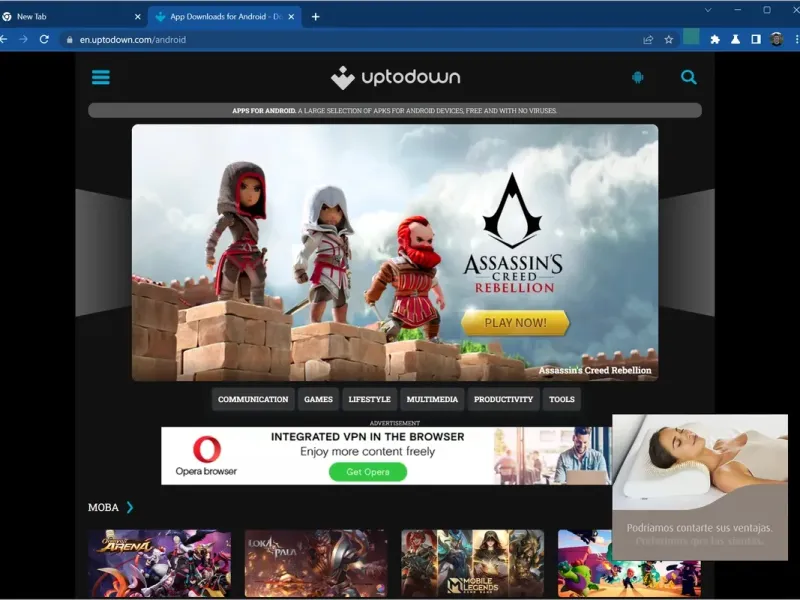Open Chrome Labs flask icon

(x=735, y=39)
